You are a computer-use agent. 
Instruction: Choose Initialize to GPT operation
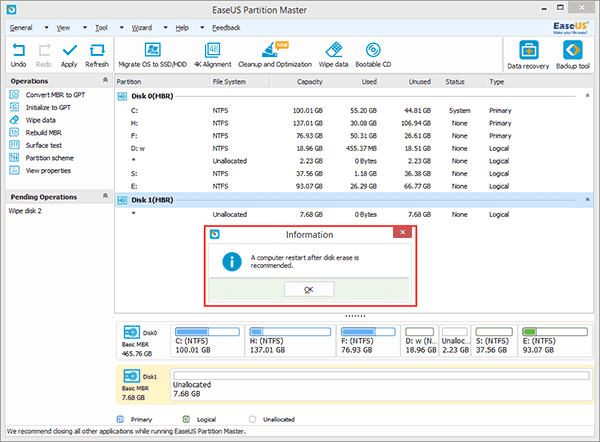point(48,108)
